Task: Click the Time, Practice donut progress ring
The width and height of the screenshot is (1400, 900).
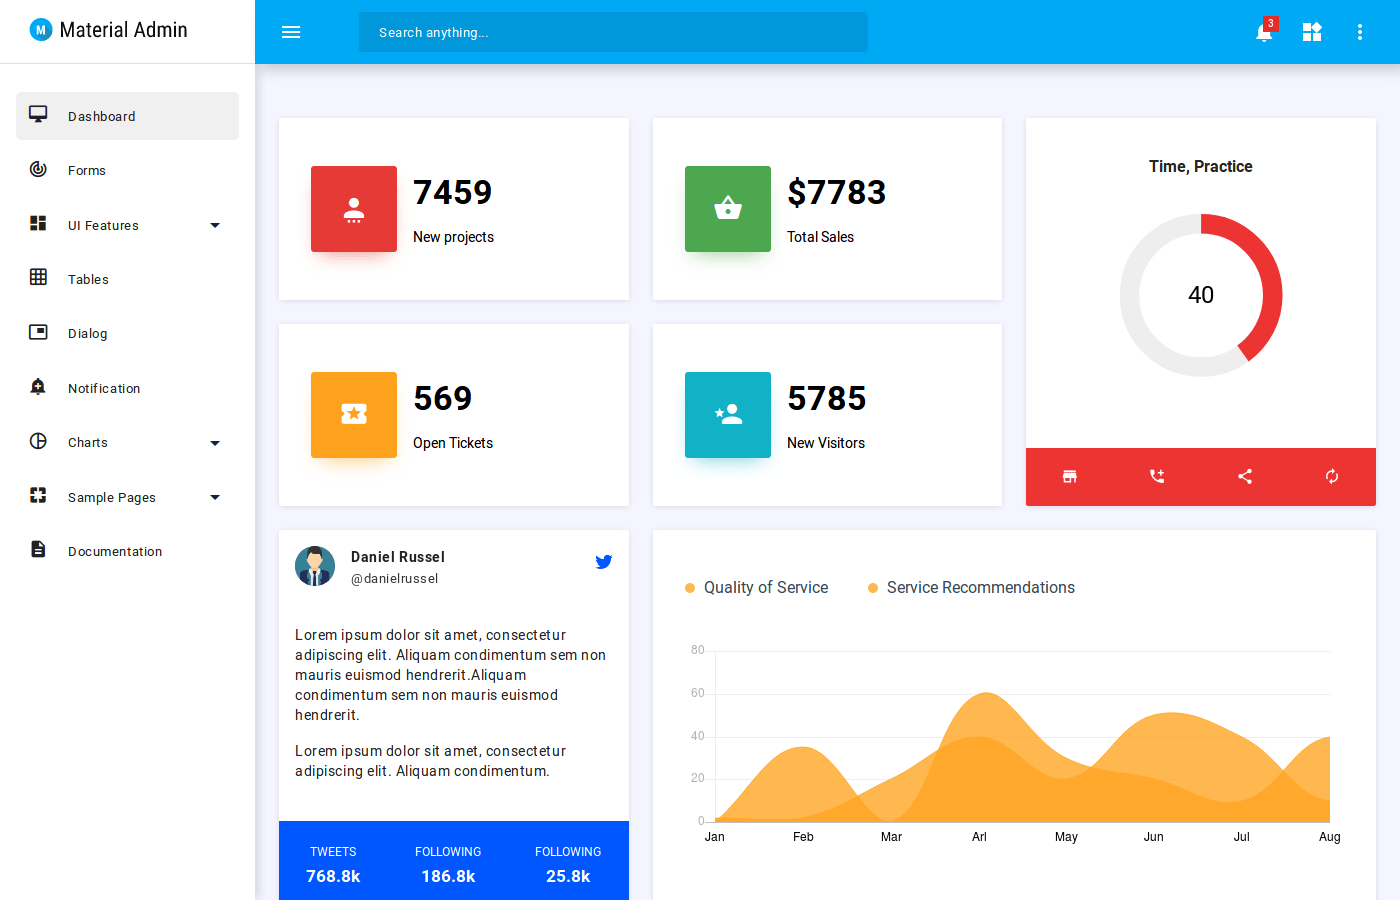Action: (1201, 295)
